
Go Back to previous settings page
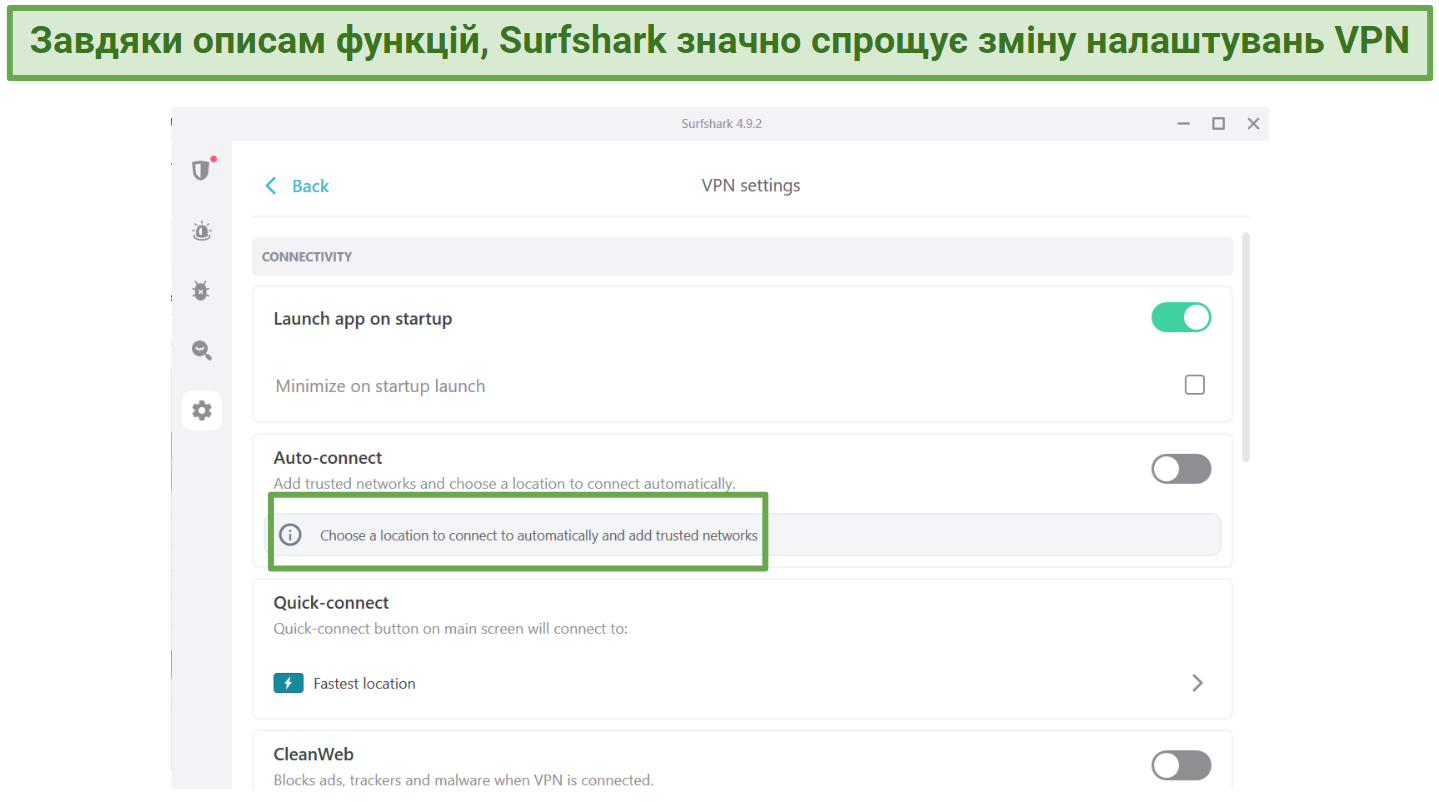(x=297, y=186)
